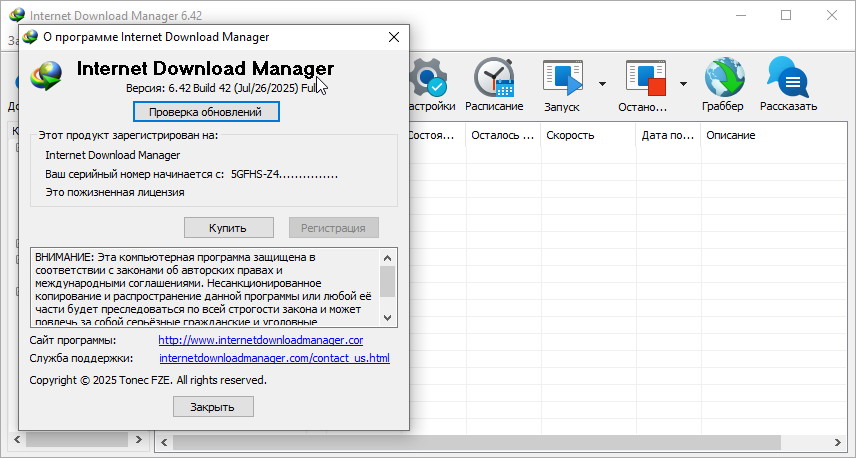
Task: Click the Купить button
Action: point(229,228)
